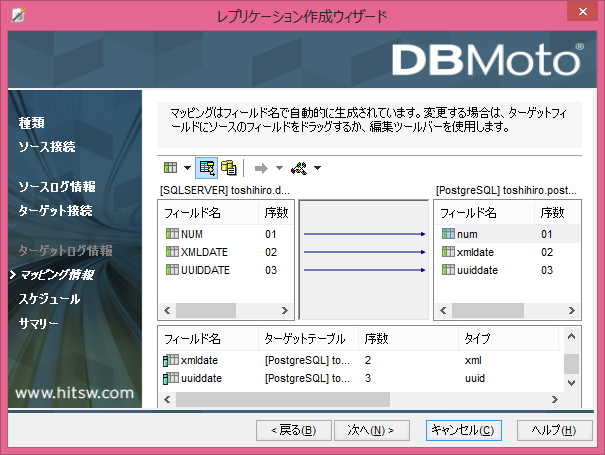Click type value uuid in bottom list

[x=475, y=378]
